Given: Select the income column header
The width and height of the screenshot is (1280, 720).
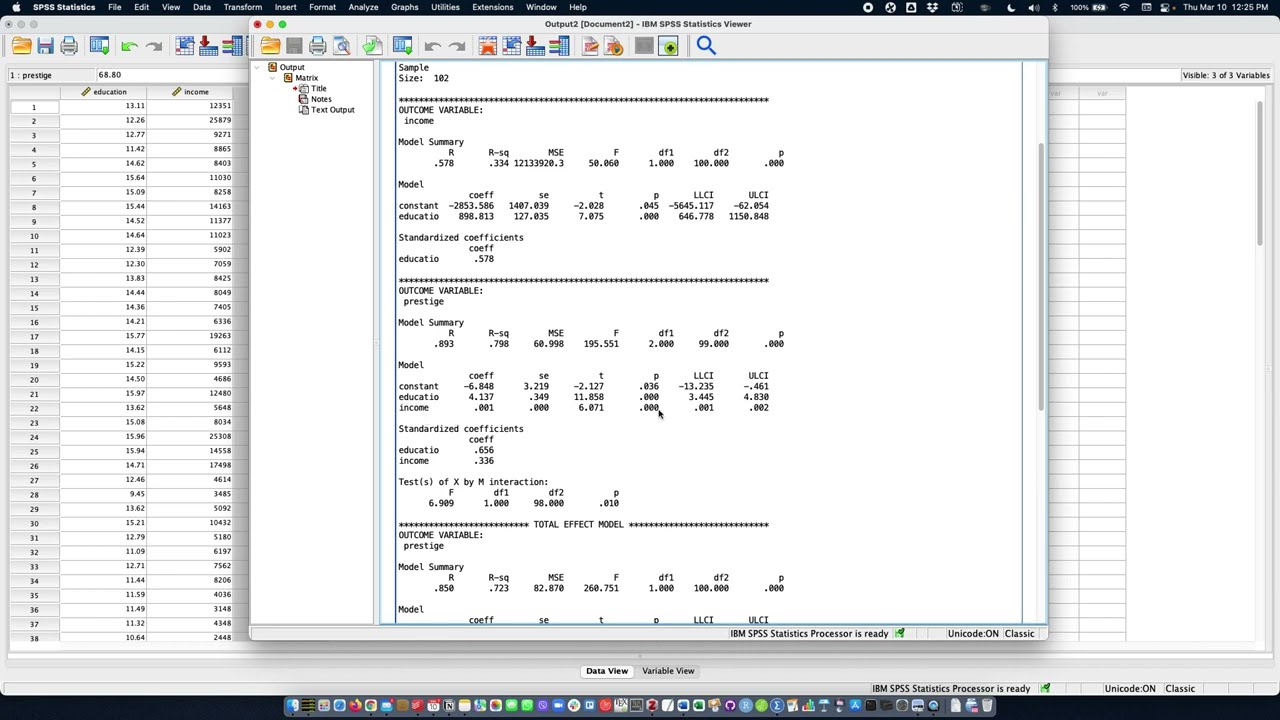Looking at the screenshot, I should tap(190, 92).
